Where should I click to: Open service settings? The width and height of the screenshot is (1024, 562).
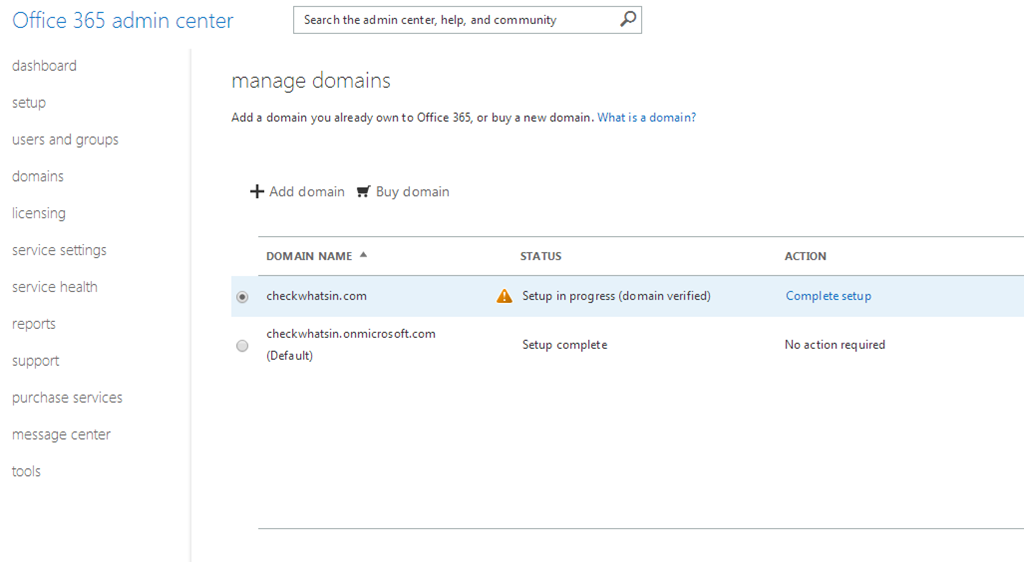point(59,250)
